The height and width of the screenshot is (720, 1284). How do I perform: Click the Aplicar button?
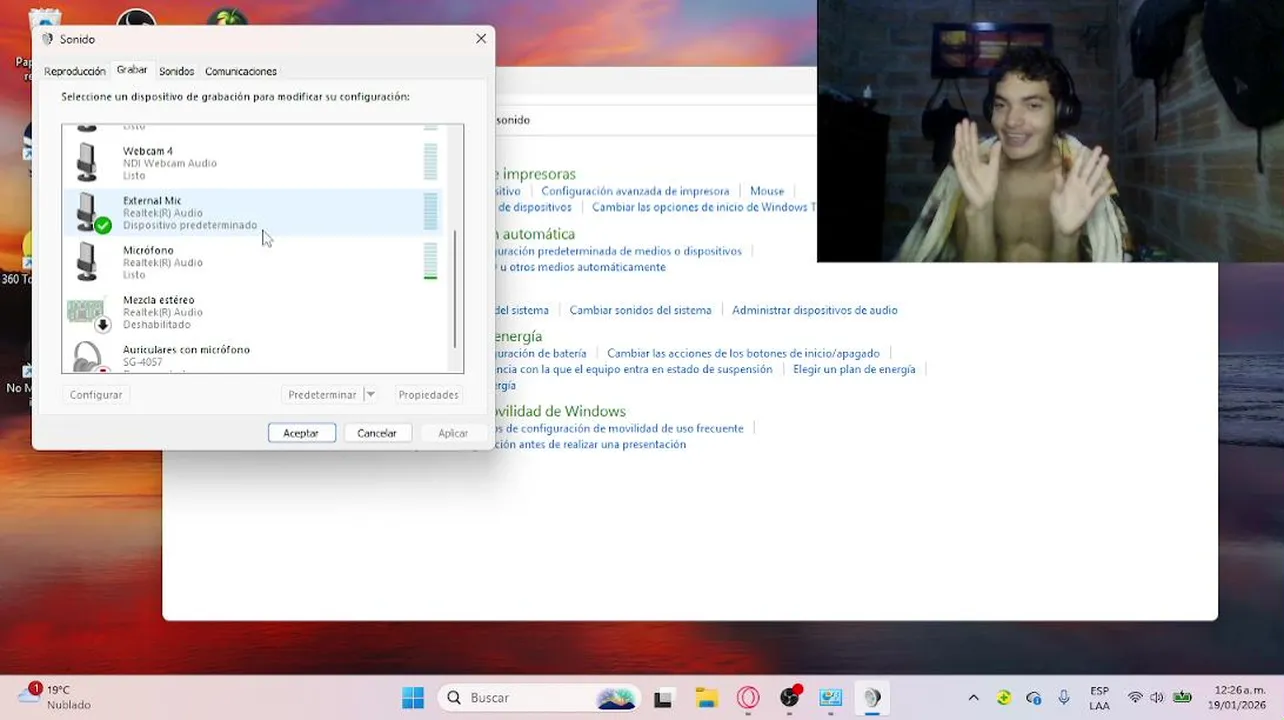[453, 433]
